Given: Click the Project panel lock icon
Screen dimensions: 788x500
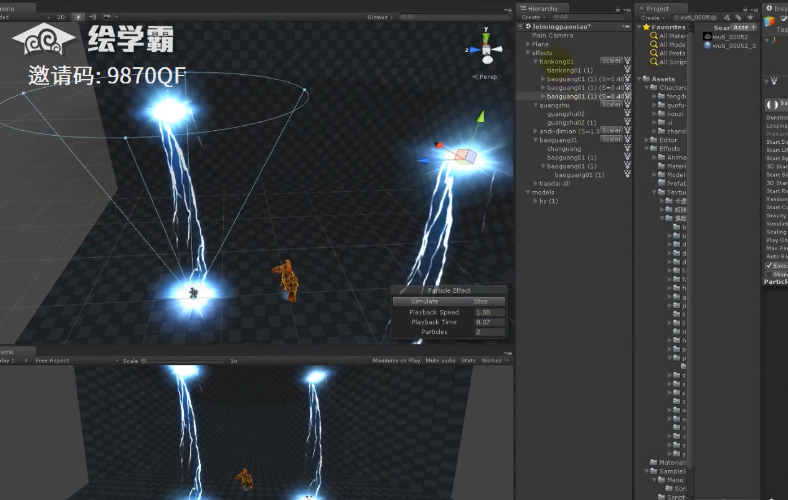Looking at the screenshot, I should [x=745, y=9].
